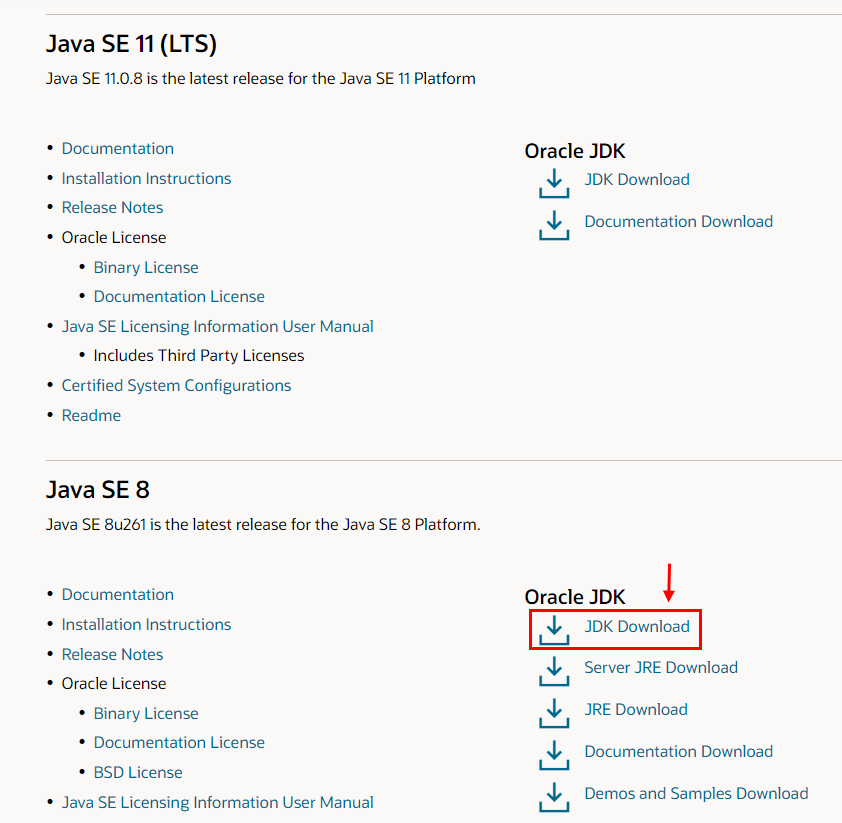Viewport: 842px width, 823px height.
Task: Open the Certified System Configurations link
Action: [x=176, y=385]
